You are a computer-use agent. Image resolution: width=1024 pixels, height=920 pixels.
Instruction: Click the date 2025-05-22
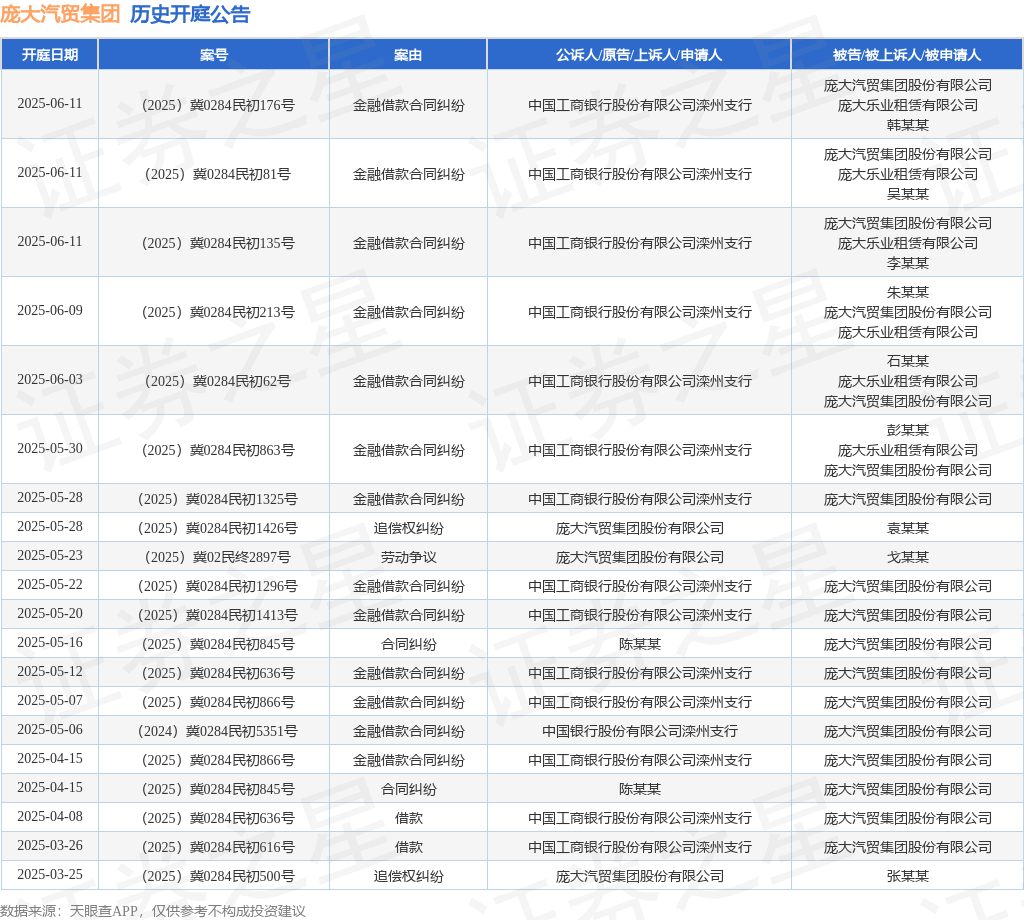(x=50, y=584)
